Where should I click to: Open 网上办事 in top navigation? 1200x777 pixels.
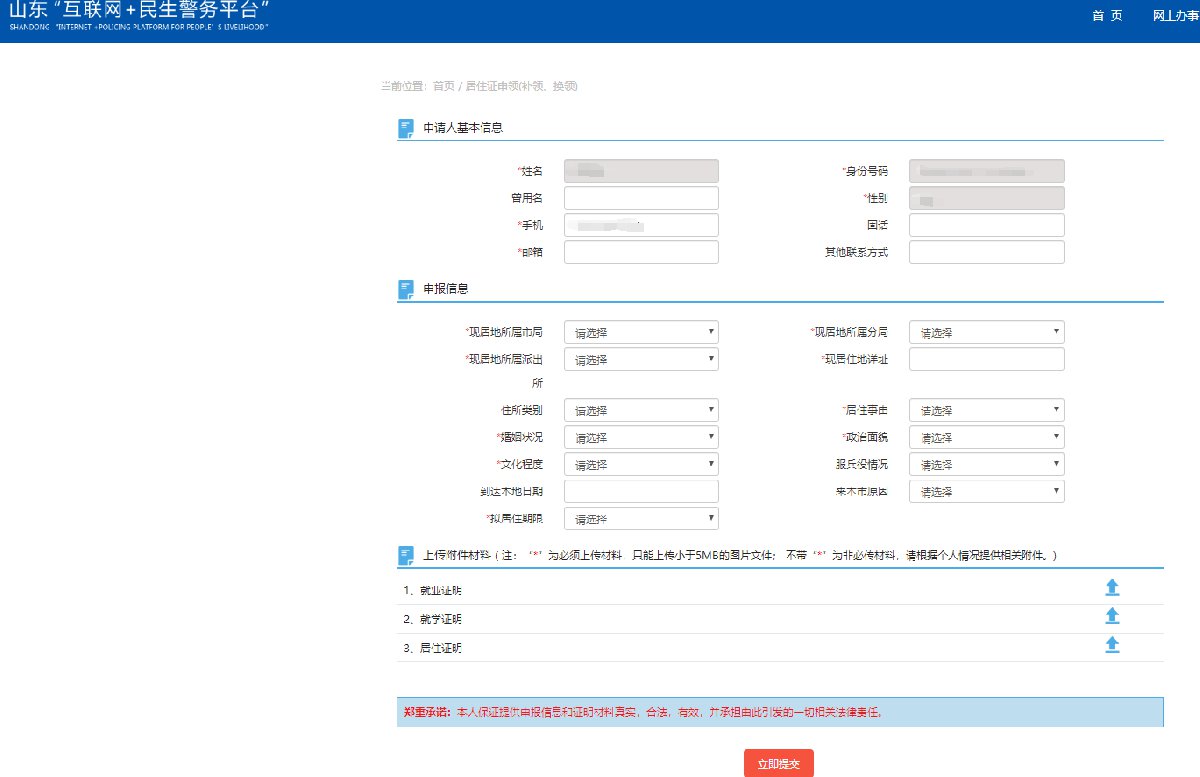1175,16
